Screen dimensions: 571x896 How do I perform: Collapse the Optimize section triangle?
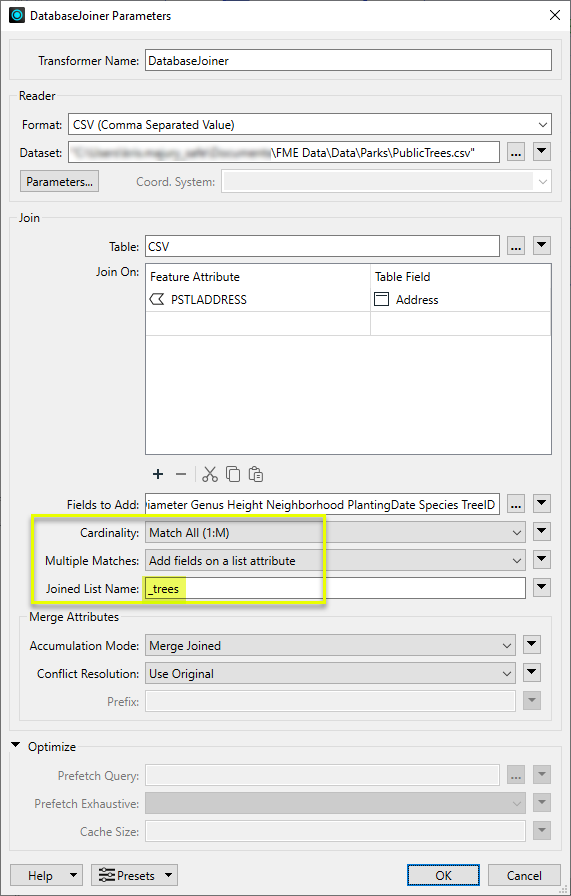pyautogui.click(x=16, y=746)
